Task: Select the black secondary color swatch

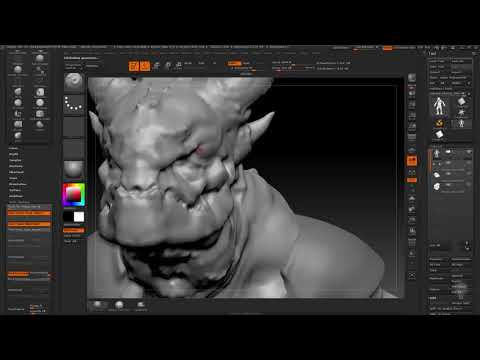Action: pos(68,217)
